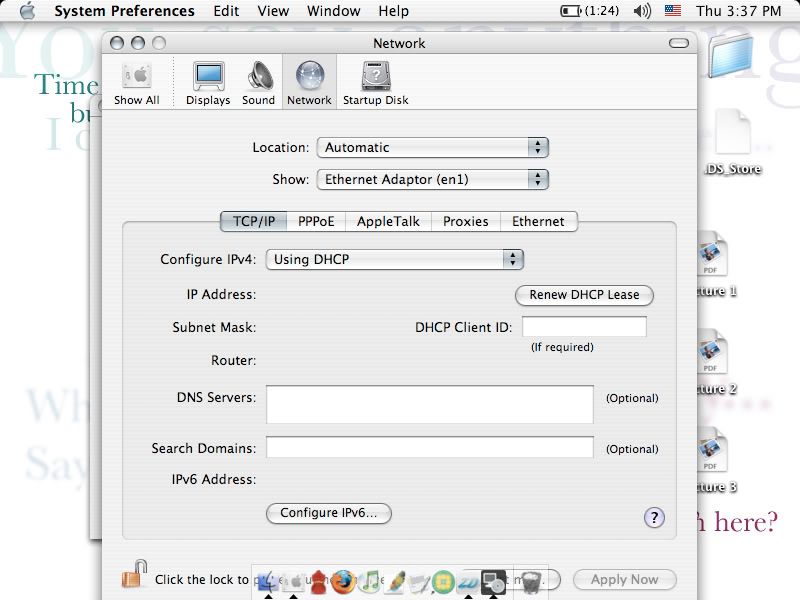Open the green circle app in Dock
The width and height of the screenshot is (800, 600).
[x=443, y=582]
